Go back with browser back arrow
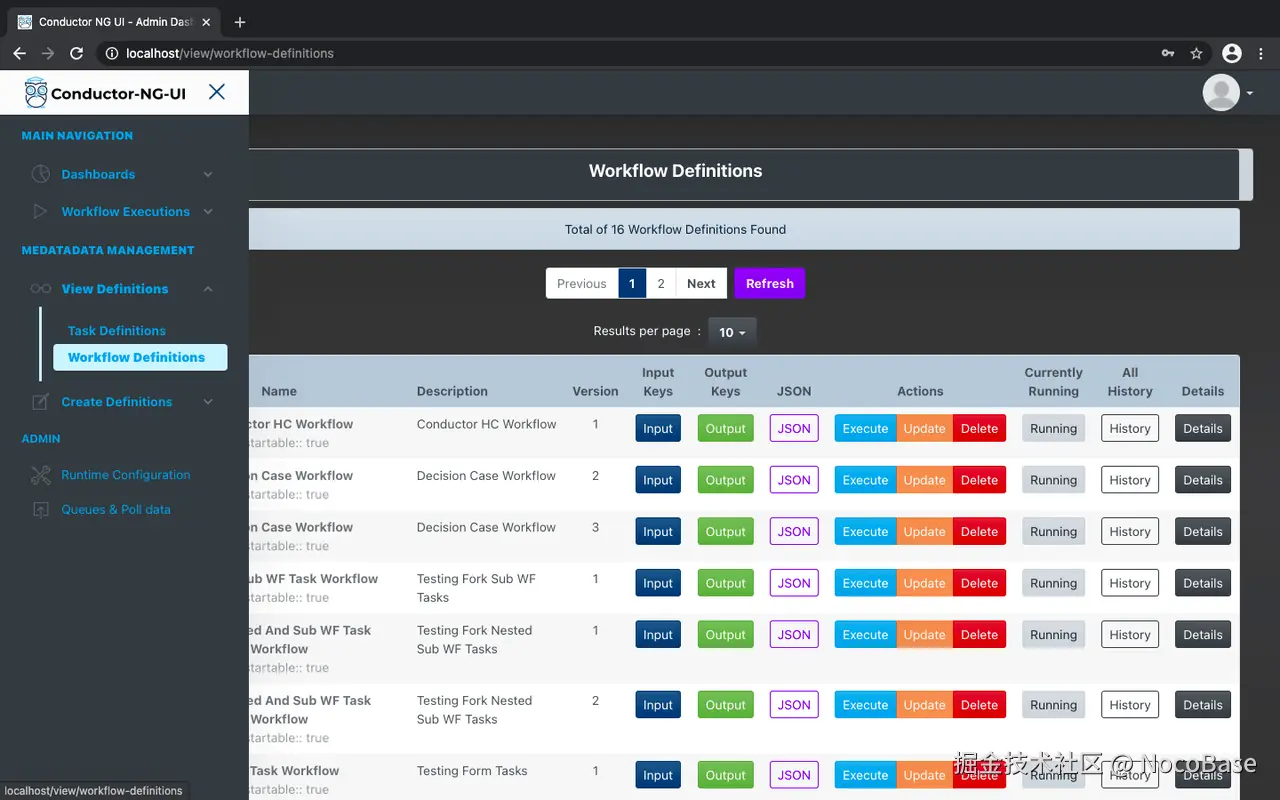The width and height of the screenshot is (1280, 800). (19, 53)
